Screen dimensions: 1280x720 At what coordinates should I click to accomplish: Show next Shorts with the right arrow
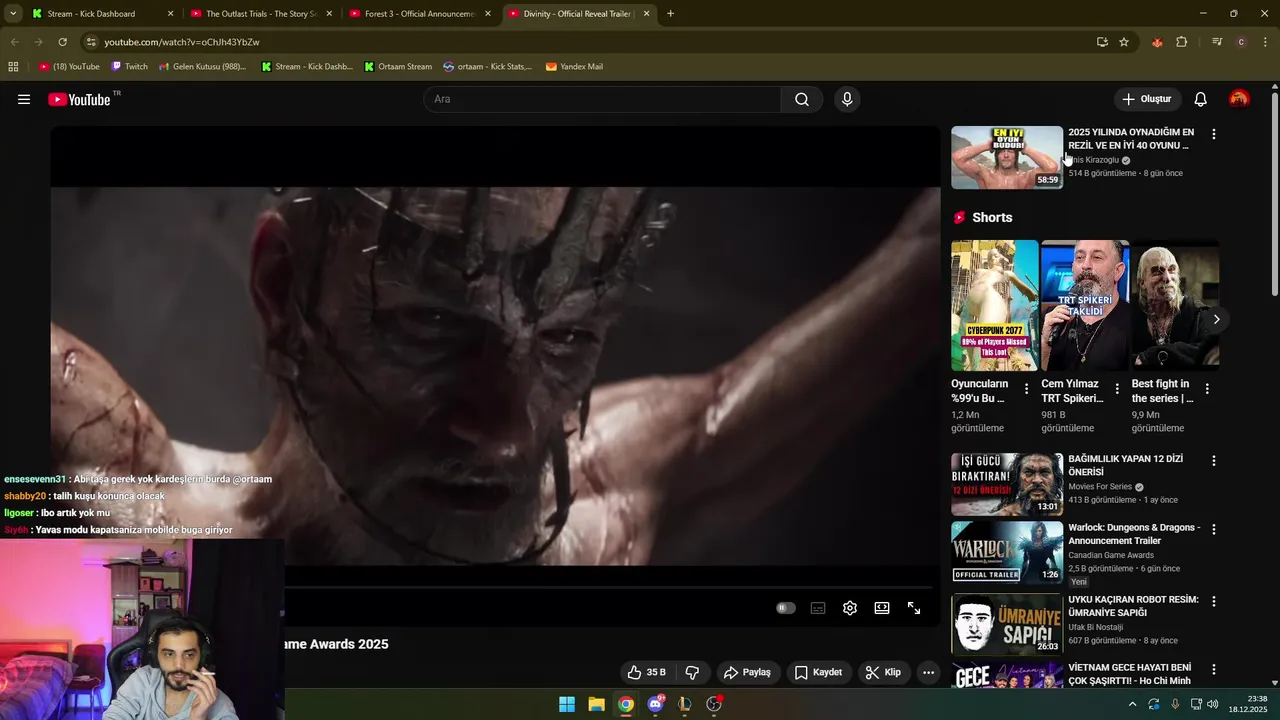pos(1216,319)
